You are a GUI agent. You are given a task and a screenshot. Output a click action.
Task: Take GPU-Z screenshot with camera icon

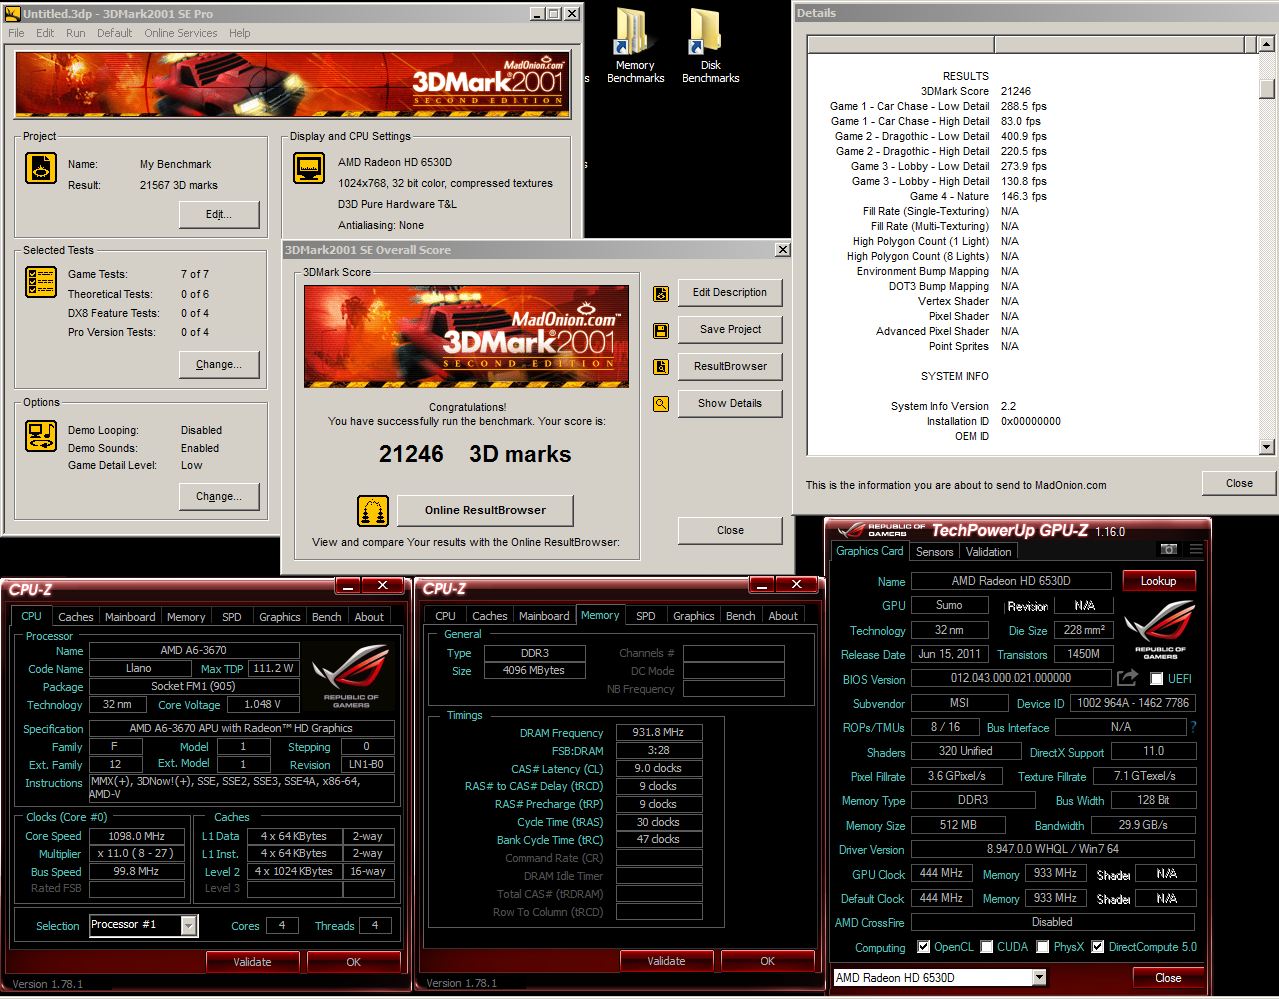click(x=1168, y=549)
